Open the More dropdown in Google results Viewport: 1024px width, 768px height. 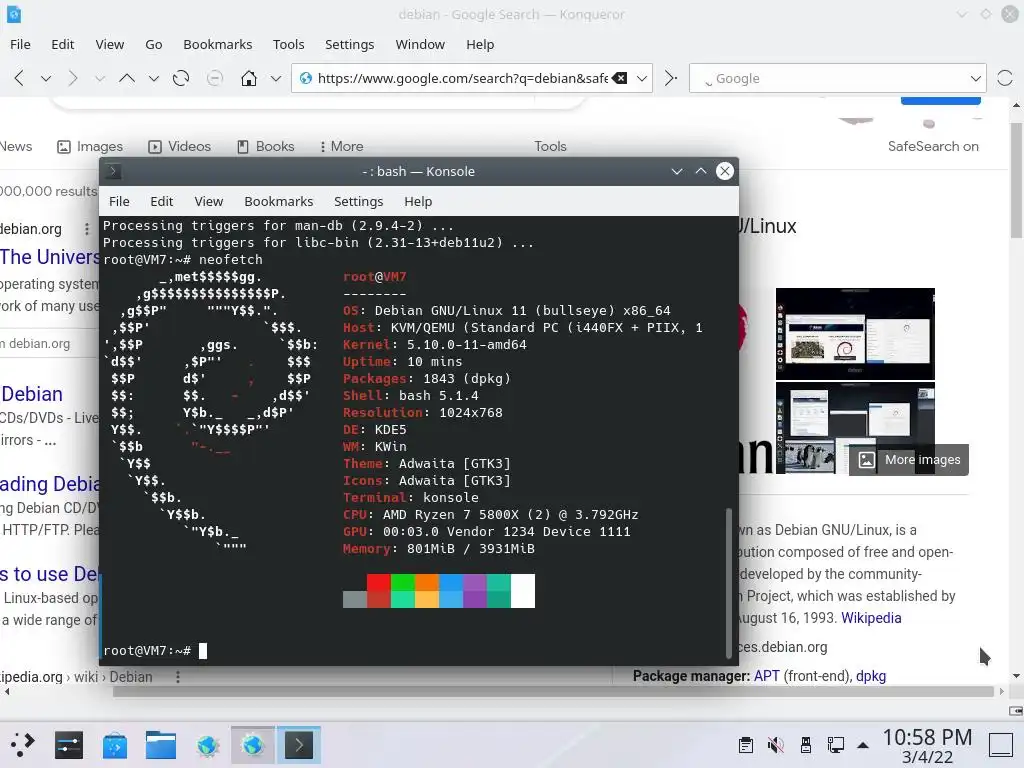(342, 146)
